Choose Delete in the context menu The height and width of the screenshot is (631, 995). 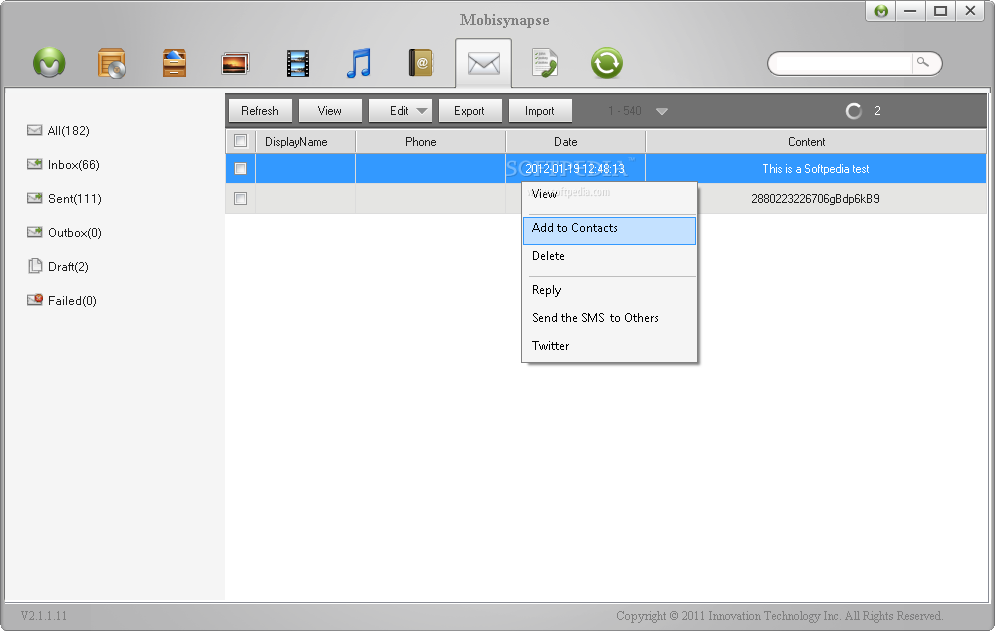coord(609,256)
